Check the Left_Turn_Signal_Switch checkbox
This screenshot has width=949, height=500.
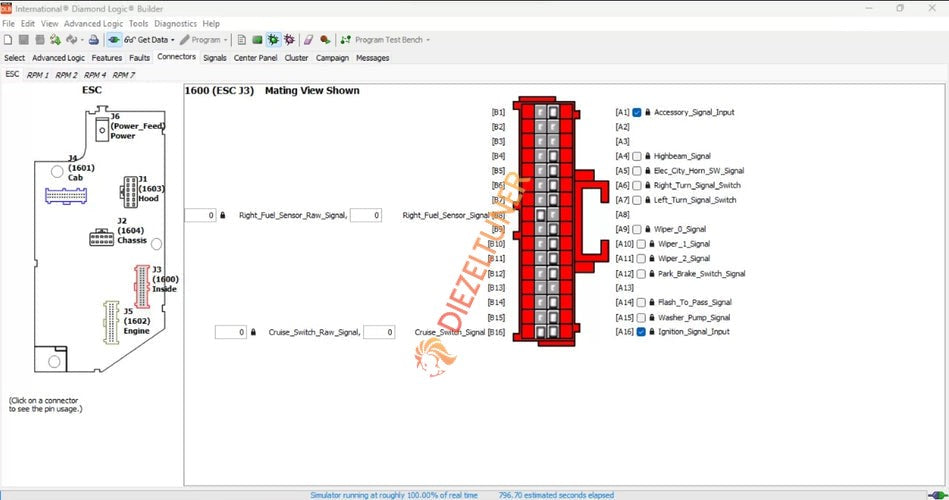[637, 200]
